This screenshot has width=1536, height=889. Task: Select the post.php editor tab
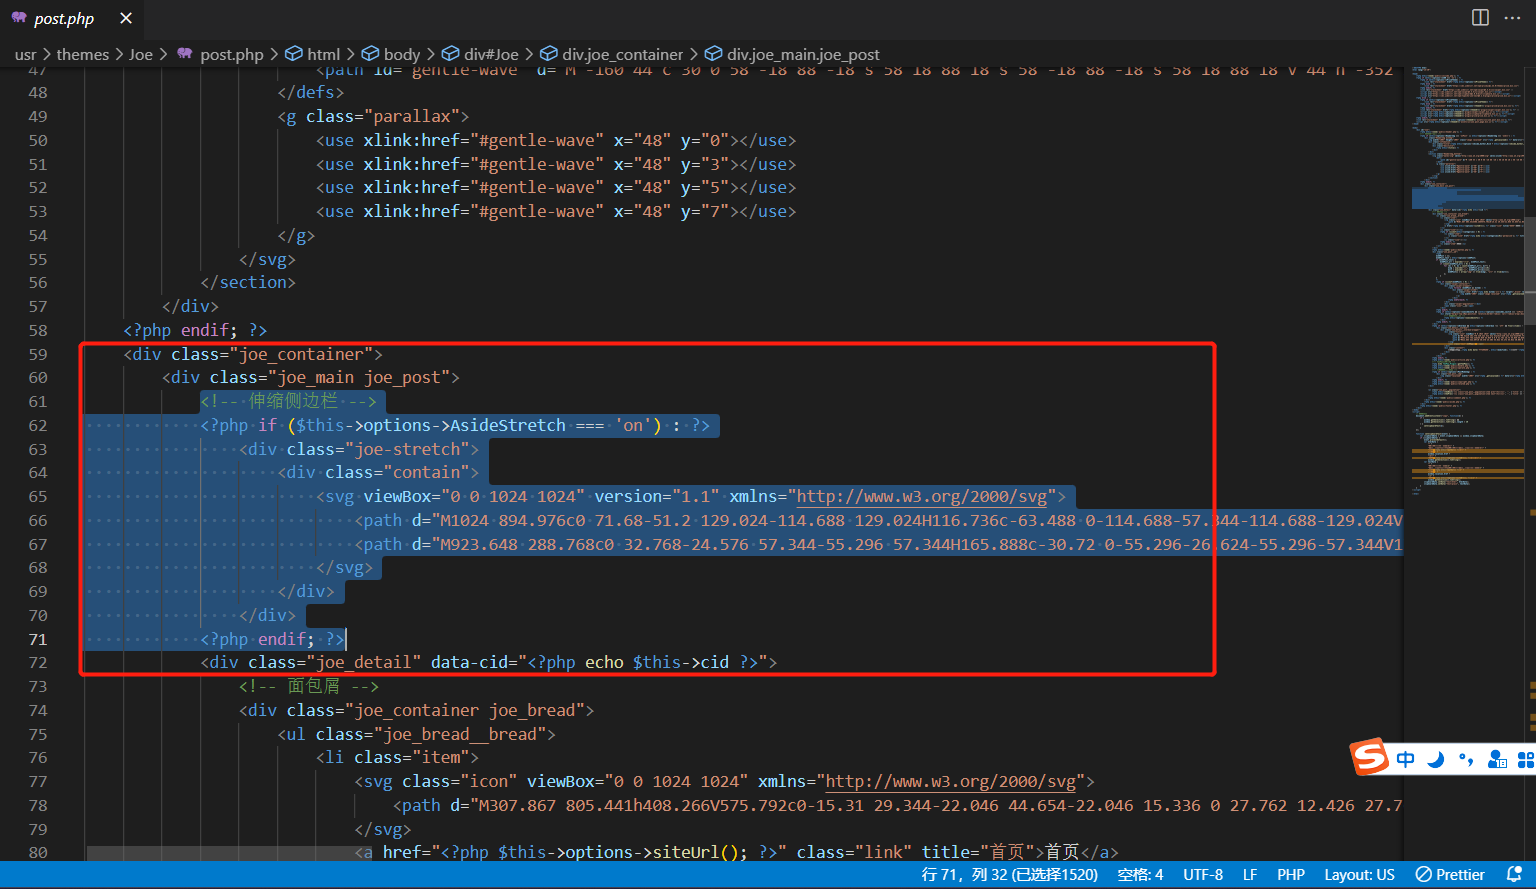(63, 18)
